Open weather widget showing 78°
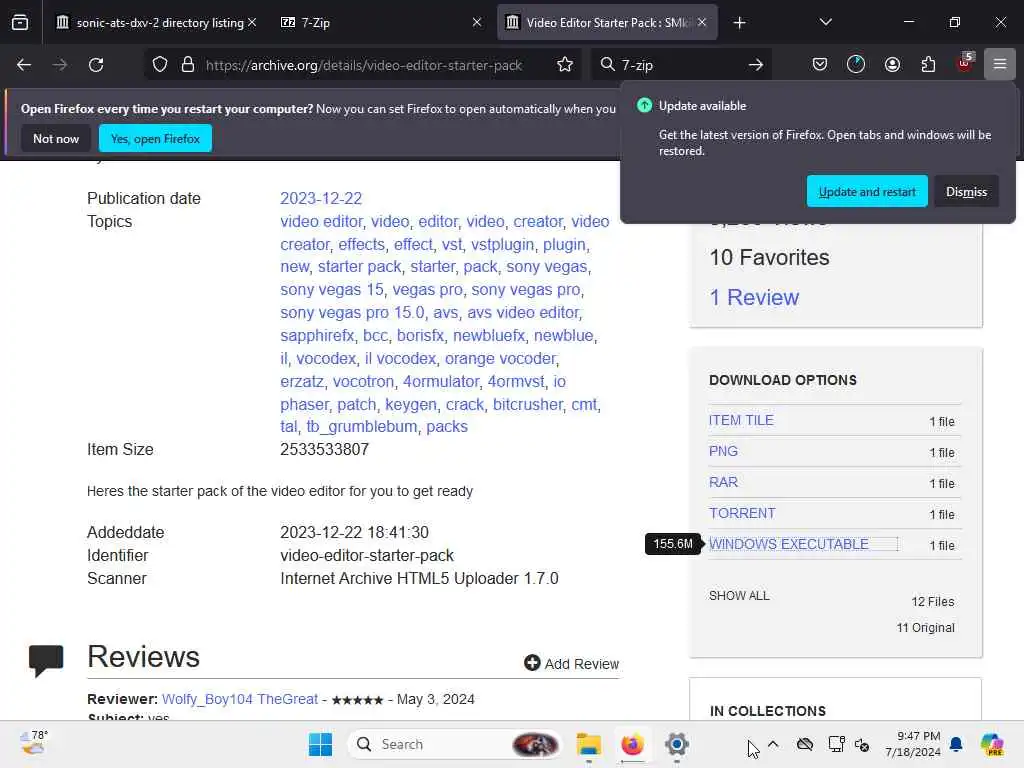The image size is (1024, 768). click(x=34, y=743)
